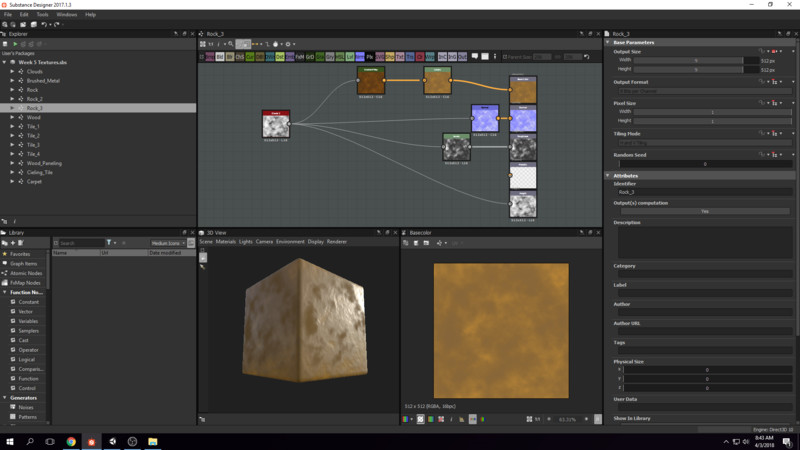Open the Tools menu
The image size is (800, 450).
click(x=41, y=15)
